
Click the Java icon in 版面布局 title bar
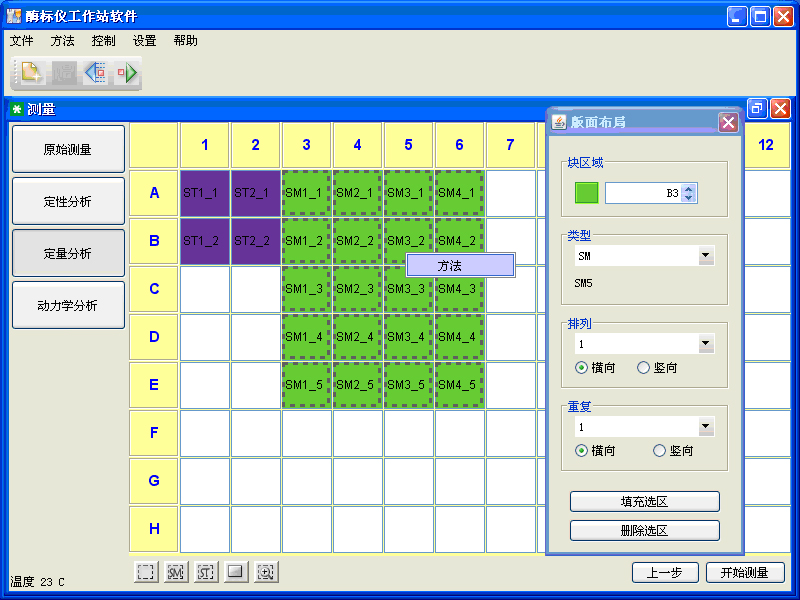pyautogui.click(x=559, y=122)
